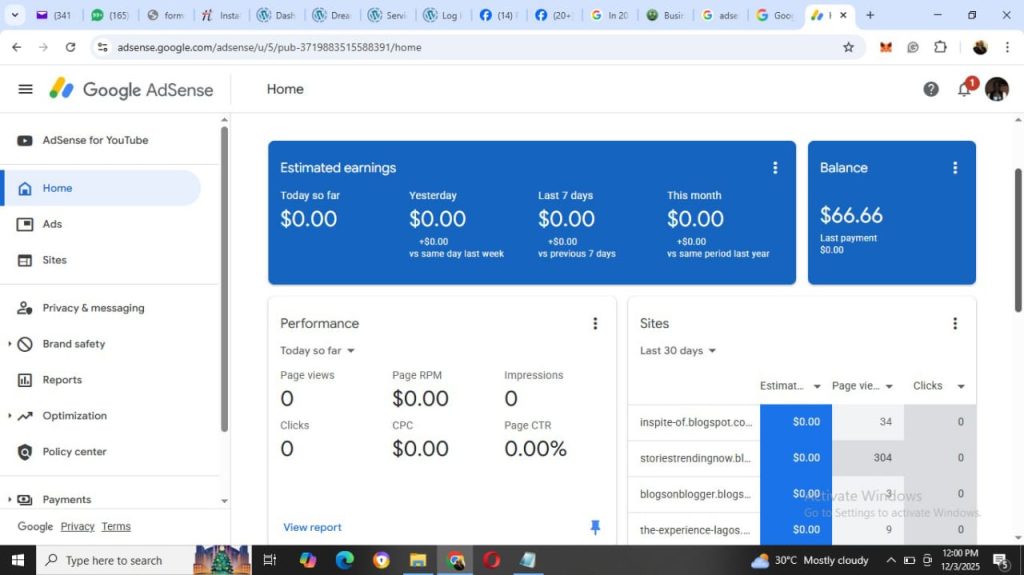Expand the Last 30 days dropdown
The height and width of the screenshot is (575, 1024).
[678, 351]
